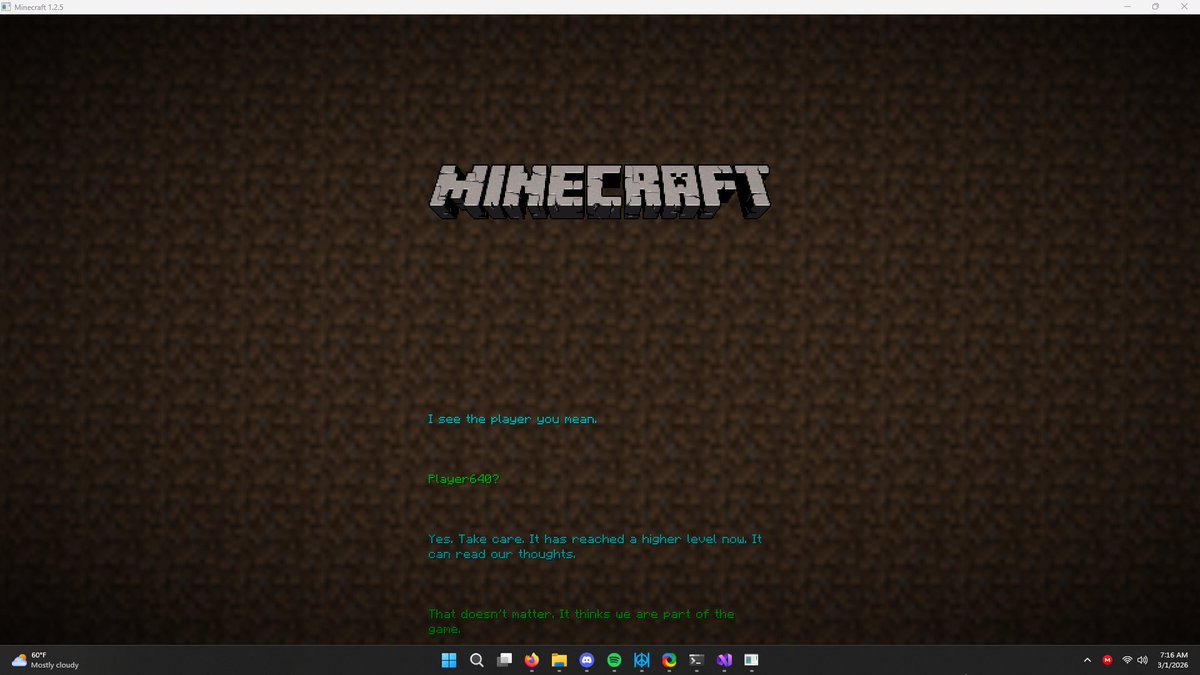Viewport: 1200px width, 675px height.
Task: Click the "Yes. Take care." paragraph
Action: (595, 546)
